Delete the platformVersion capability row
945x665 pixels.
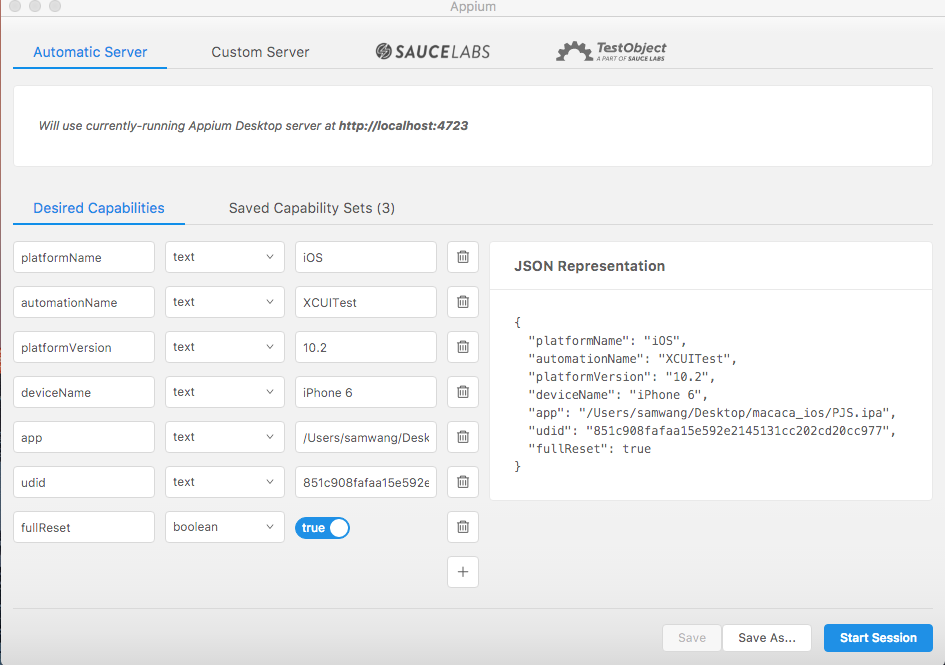(x=463, y=347)
